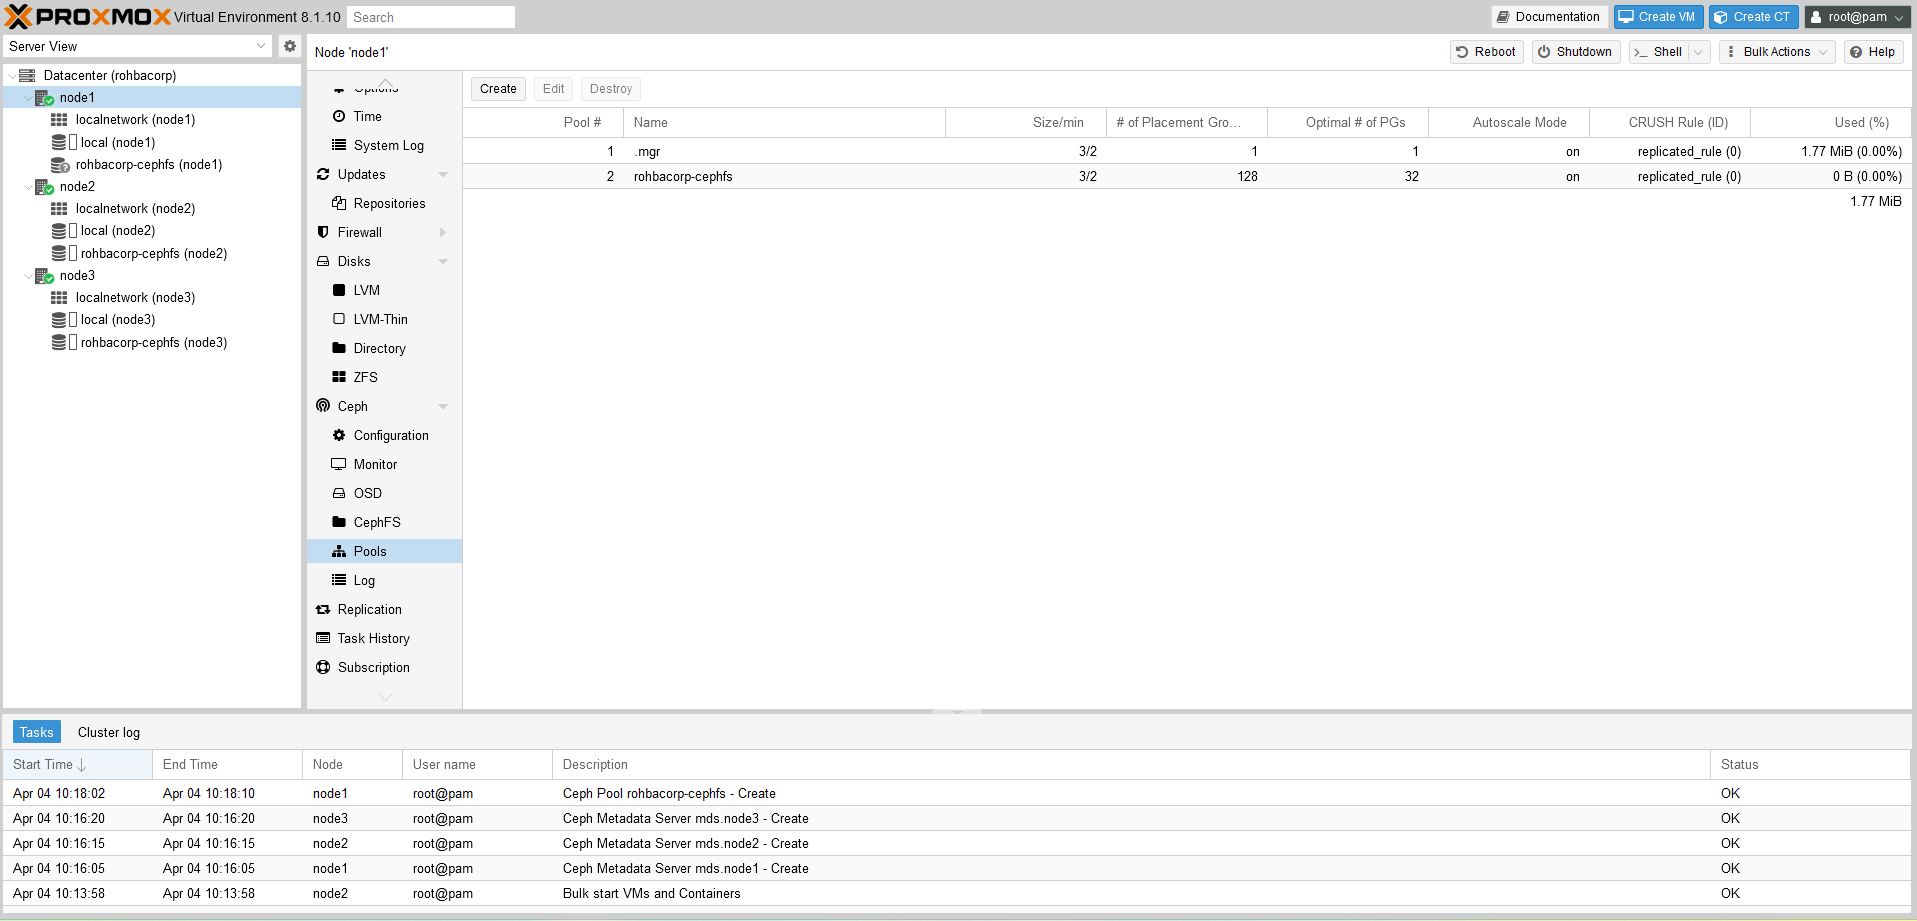Click the Shutdown button
This screenshot has height=921, width=1917.
click(1575, 52)
